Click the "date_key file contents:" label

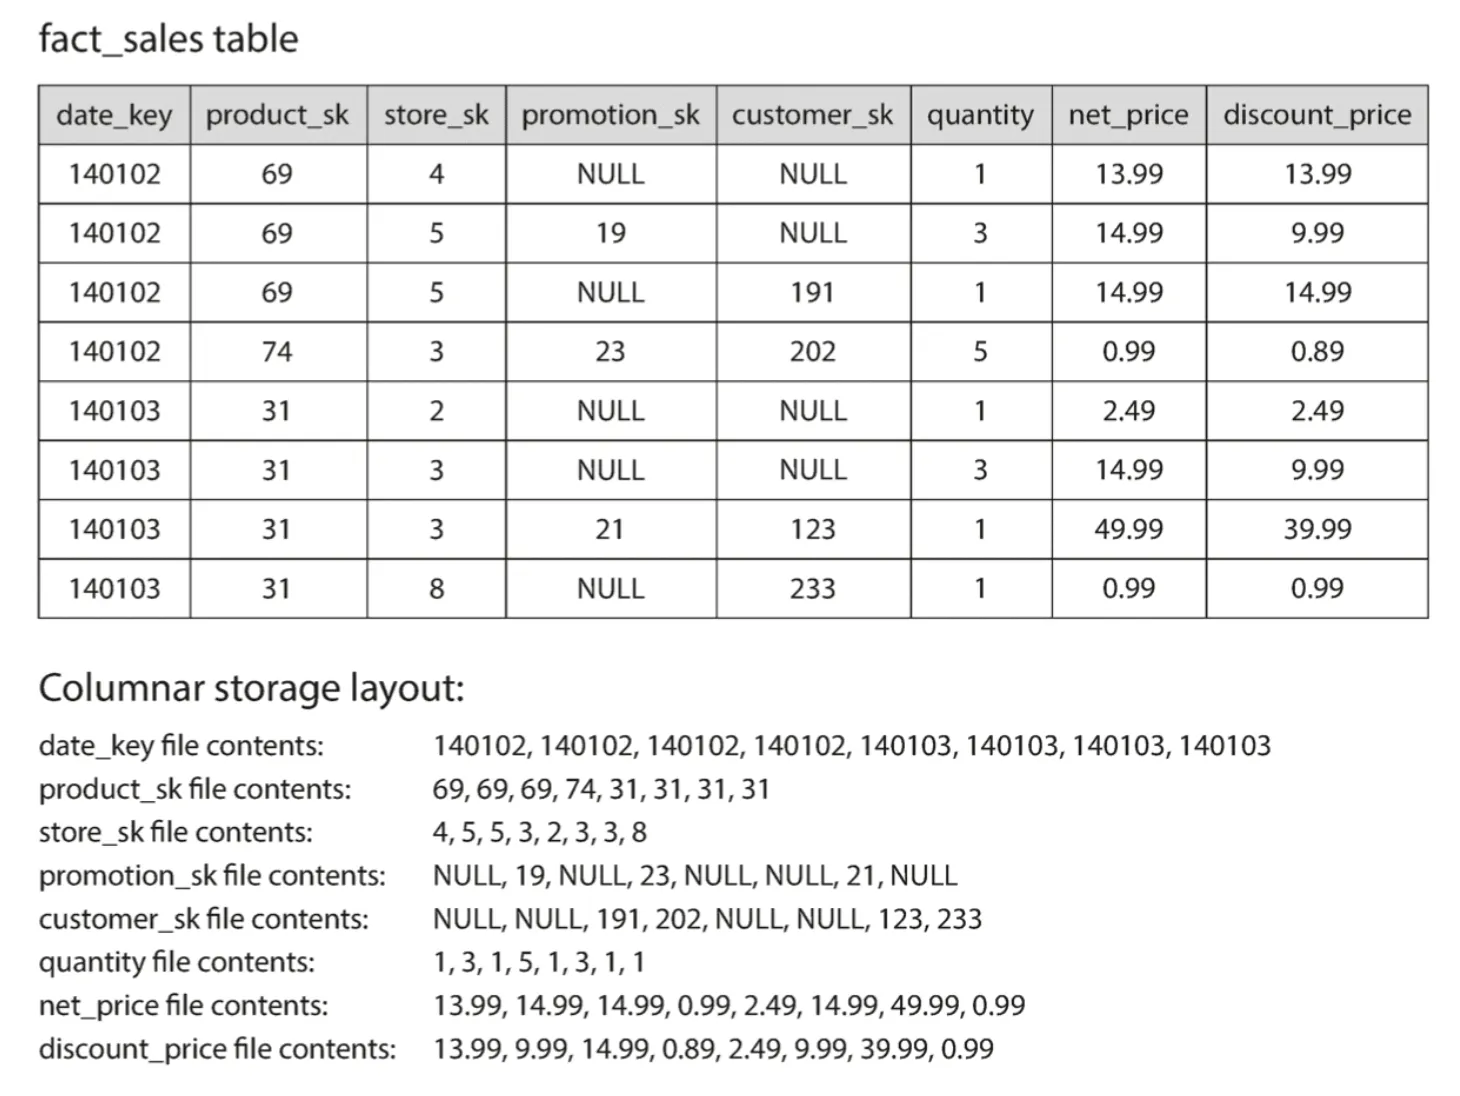pyautogui.click(x=181, y=746)
